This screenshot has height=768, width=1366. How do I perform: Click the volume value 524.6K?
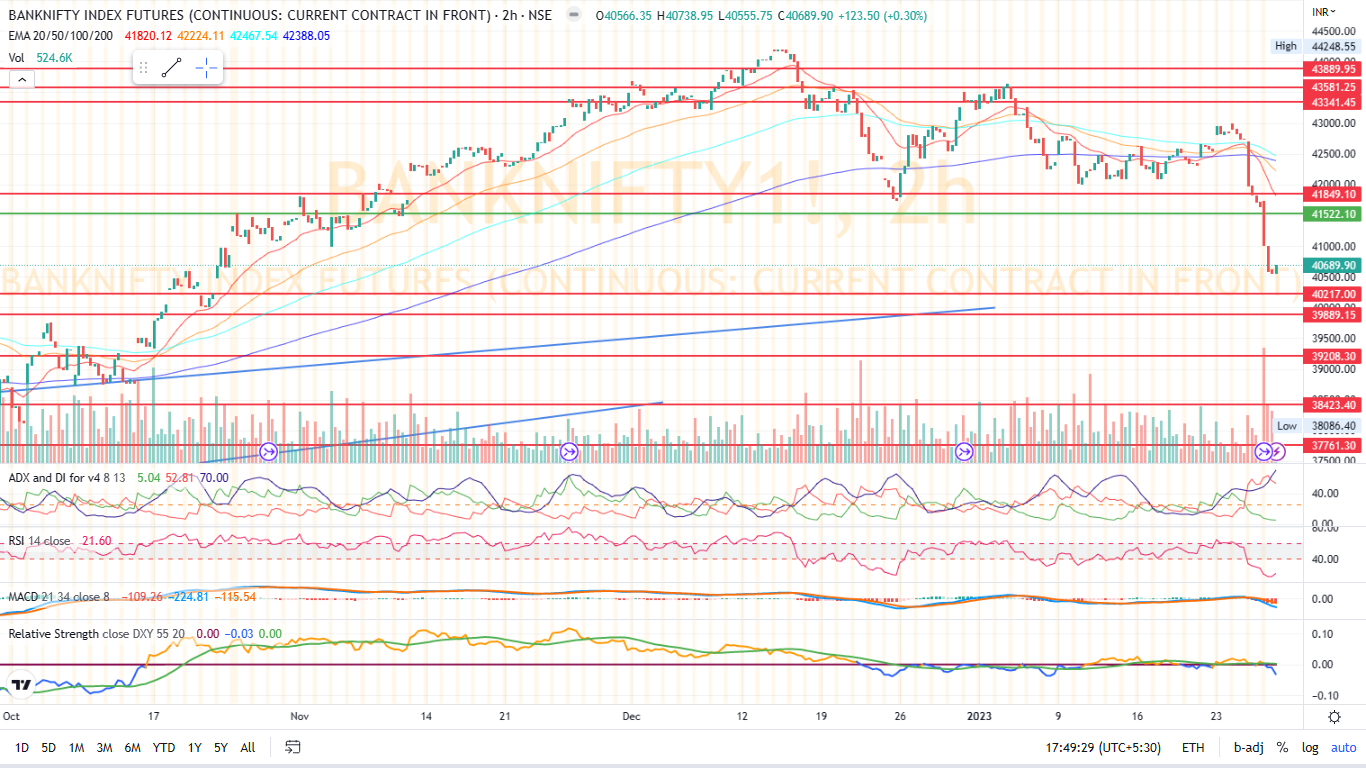point(53,58)
